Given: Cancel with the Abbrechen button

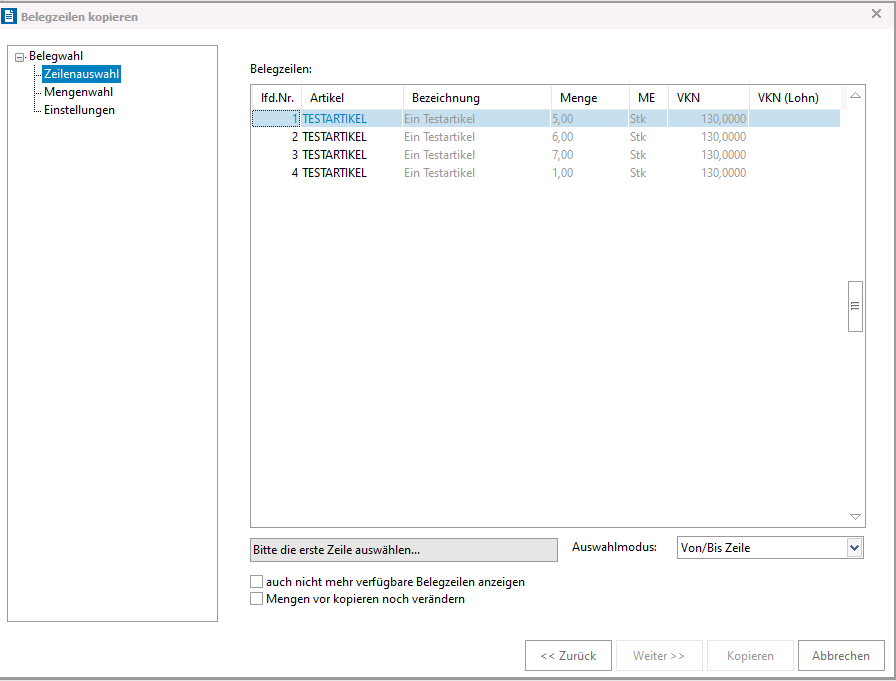Looking at the screenshot, I should tap(841, 655).
